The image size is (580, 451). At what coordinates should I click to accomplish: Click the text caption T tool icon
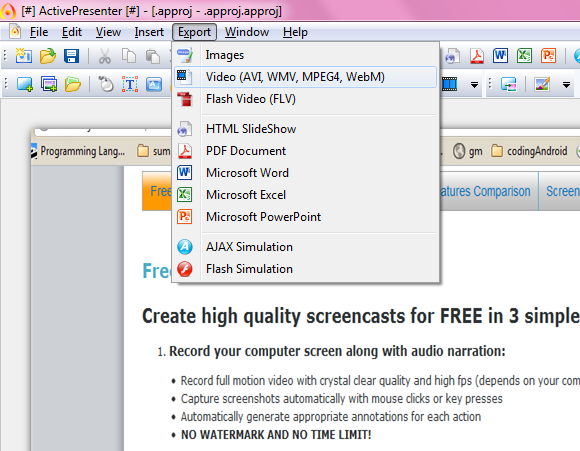click(x=130, y=84)
